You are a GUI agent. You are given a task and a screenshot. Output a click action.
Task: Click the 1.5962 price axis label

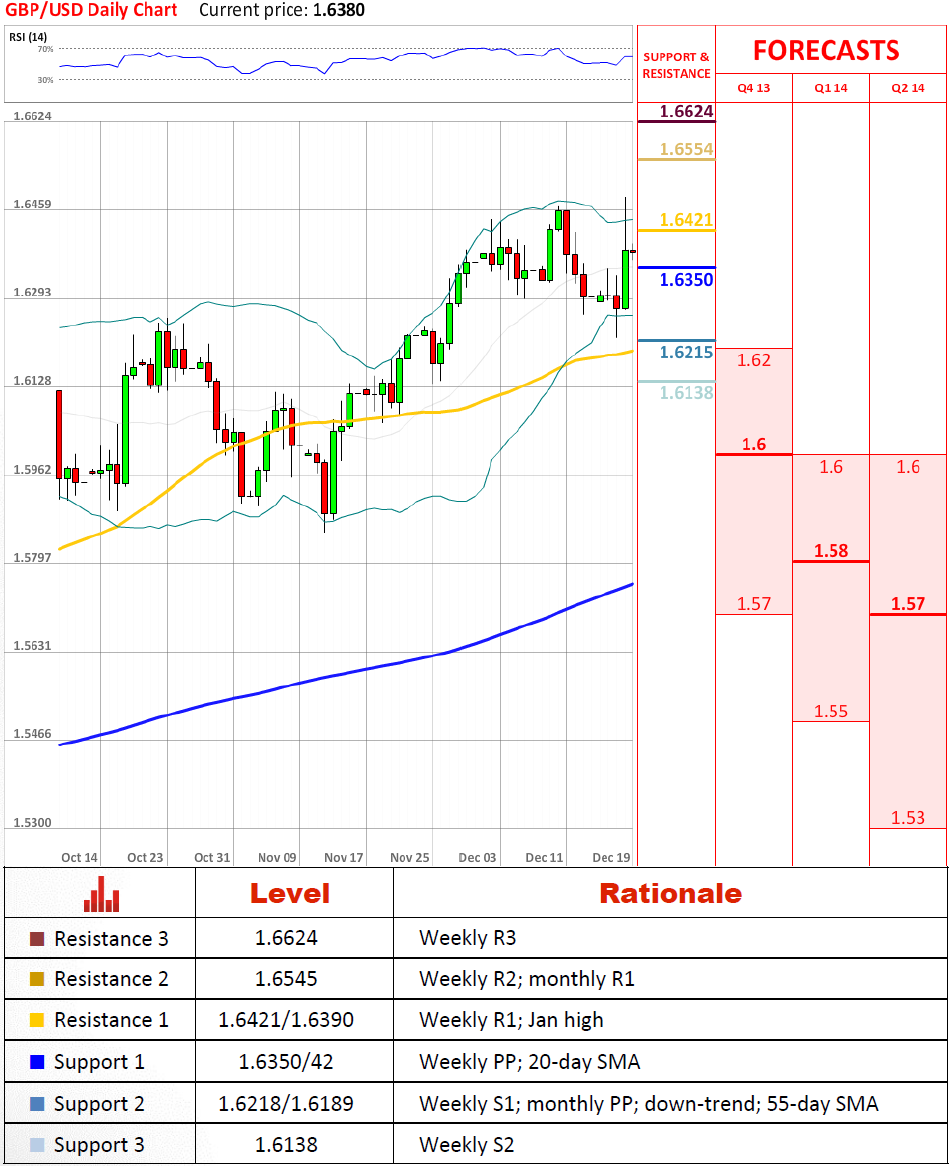[x=33, y=470]
